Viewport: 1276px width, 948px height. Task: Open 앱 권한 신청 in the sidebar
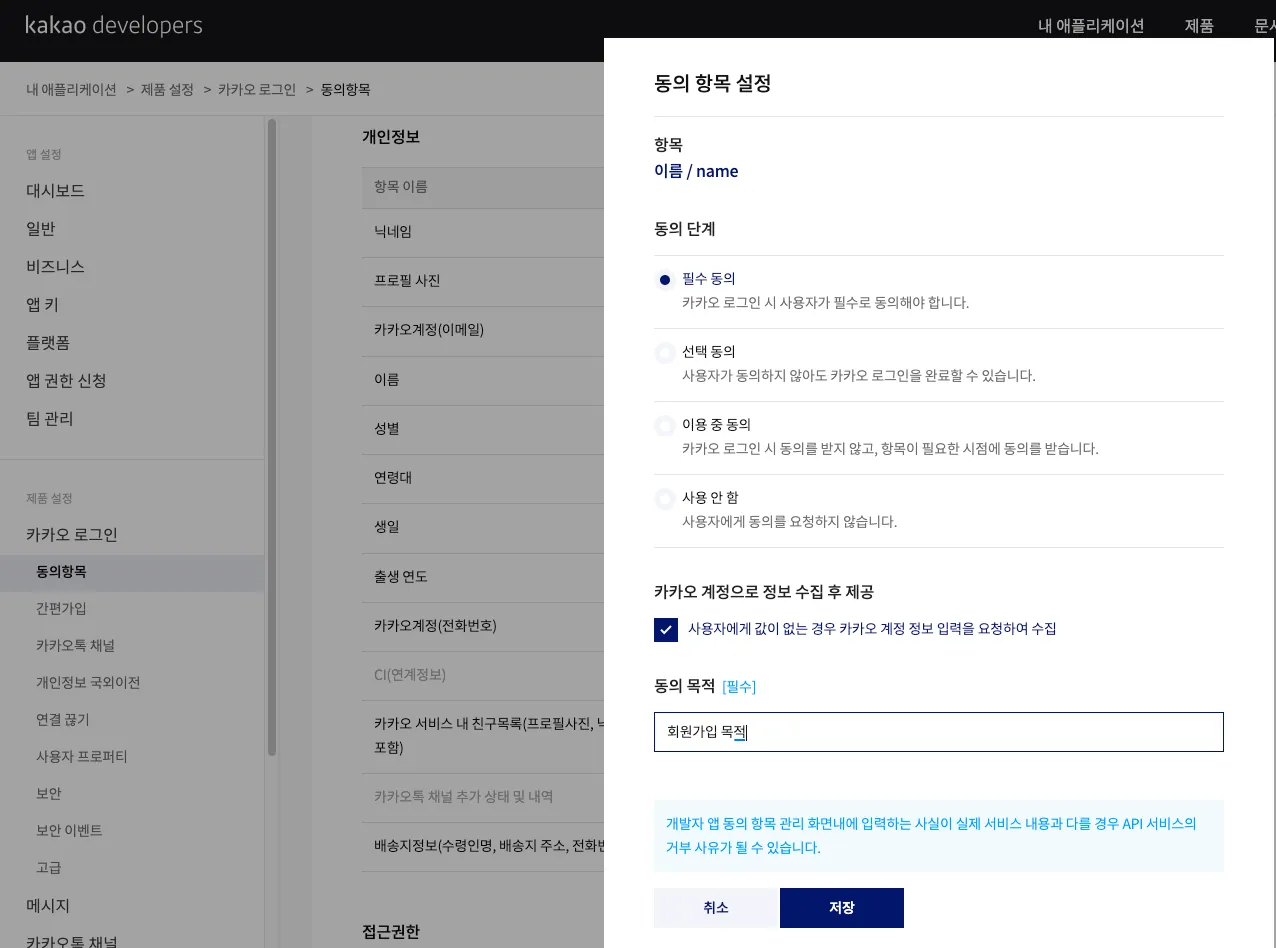pos(66,381)
